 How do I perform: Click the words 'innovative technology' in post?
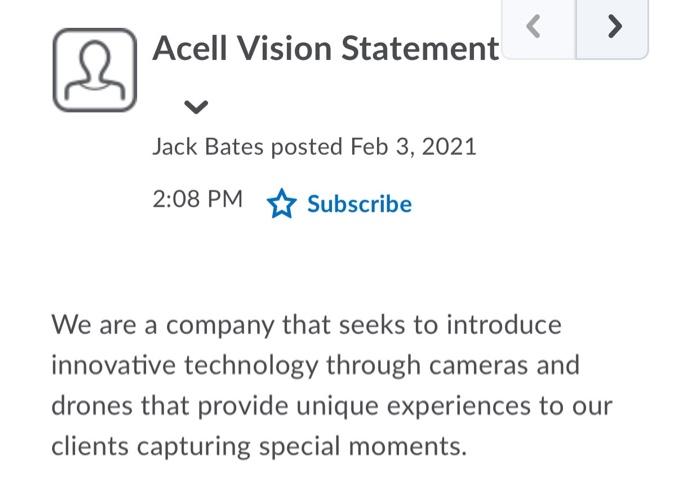[x=185, y=366]
